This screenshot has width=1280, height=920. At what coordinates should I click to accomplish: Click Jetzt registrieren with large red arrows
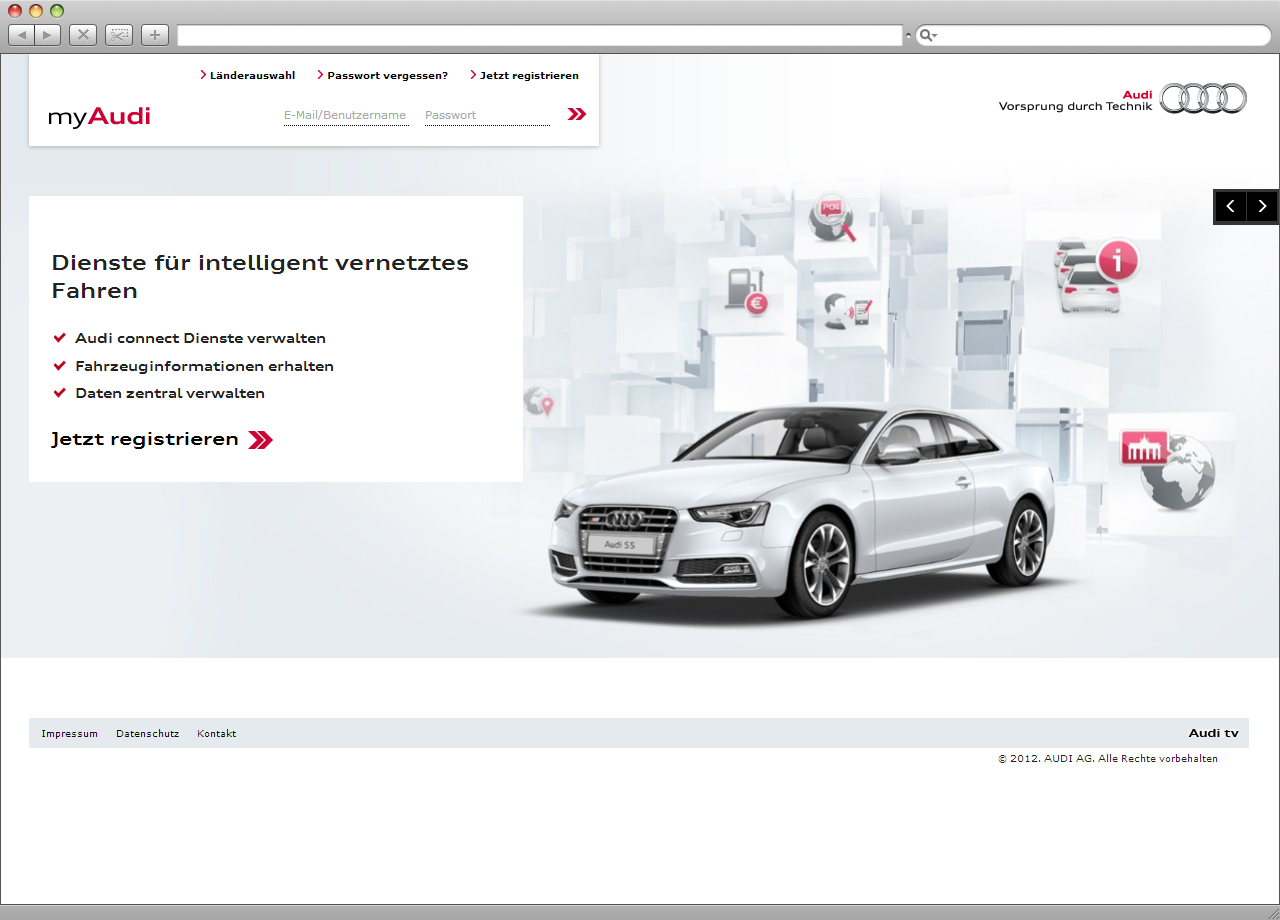tap(162, 439)
